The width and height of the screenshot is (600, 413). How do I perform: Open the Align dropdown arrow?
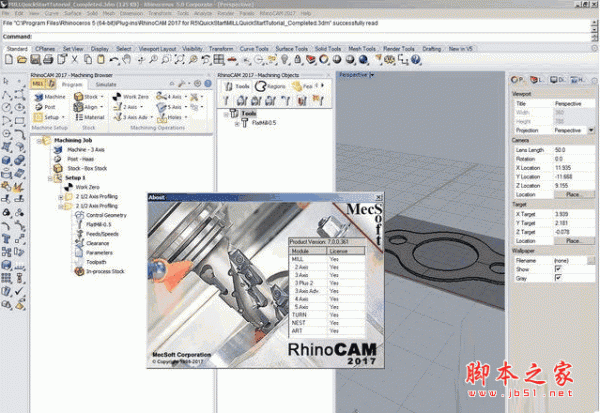click(x=102, y=107)
